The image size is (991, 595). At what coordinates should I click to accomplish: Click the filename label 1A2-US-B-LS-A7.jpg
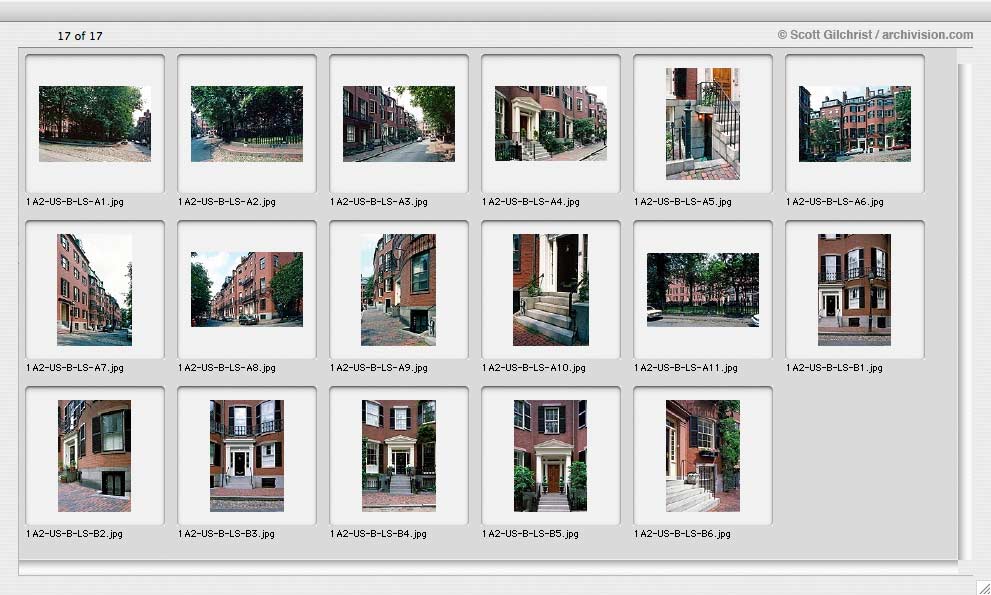[75, 367]
